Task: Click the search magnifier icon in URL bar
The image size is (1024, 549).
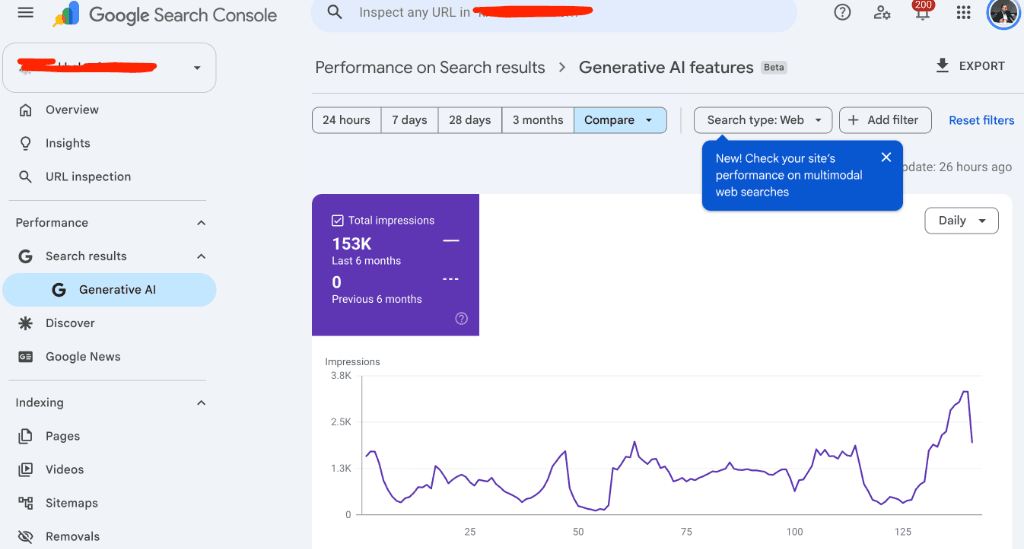Action: 334,12
